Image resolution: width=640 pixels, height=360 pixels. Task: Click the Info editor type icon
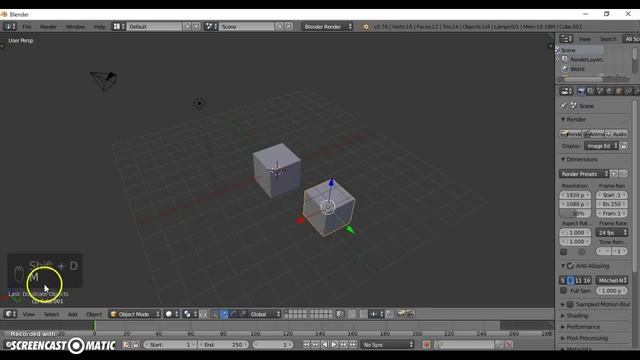point(10,27)
